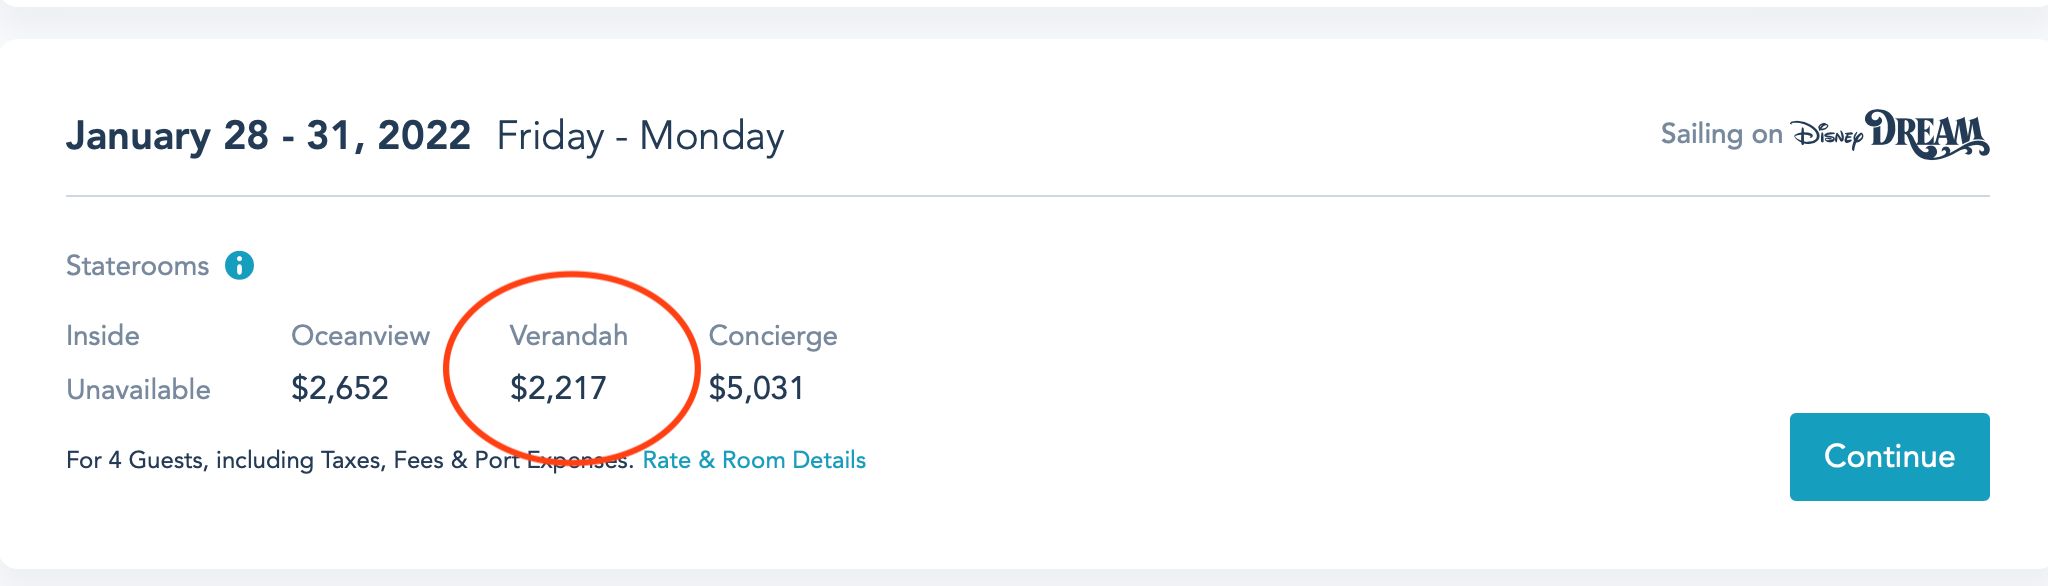Click the "Sailing on" text
Screen dimensions: 2048x586
click(1721, 134)
